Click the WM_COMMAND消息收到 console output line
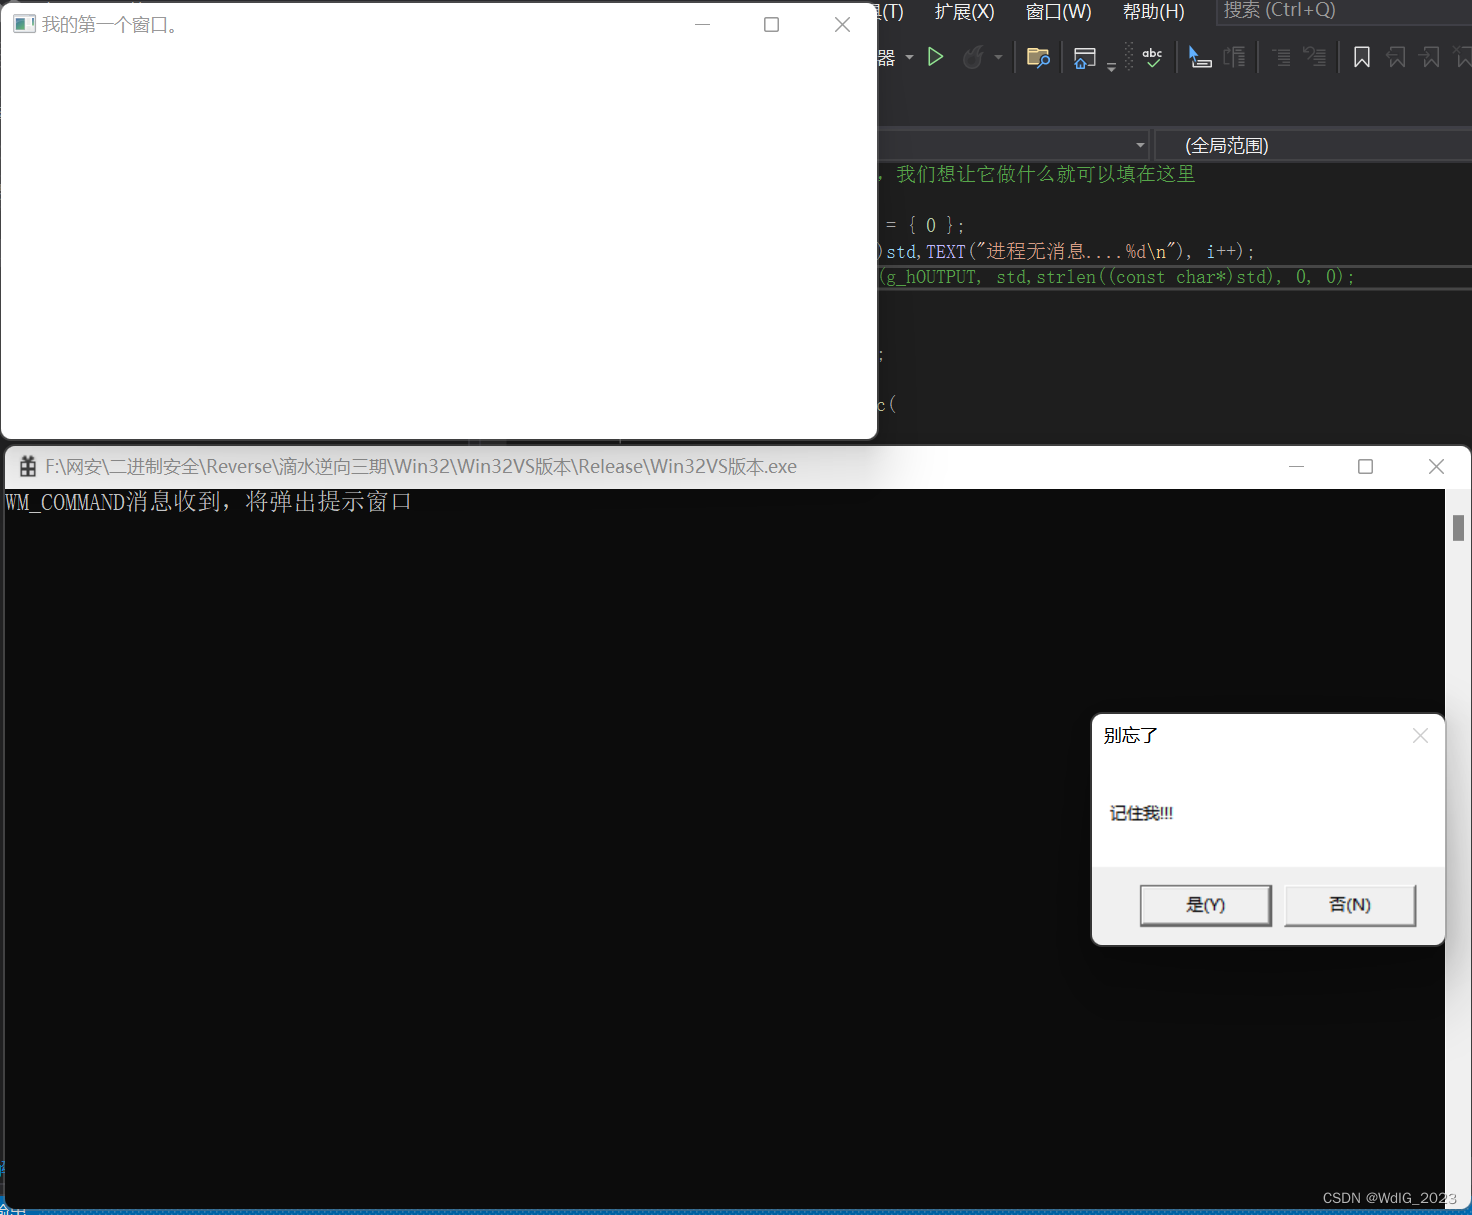1472x1215 pixels. (208, 501)
